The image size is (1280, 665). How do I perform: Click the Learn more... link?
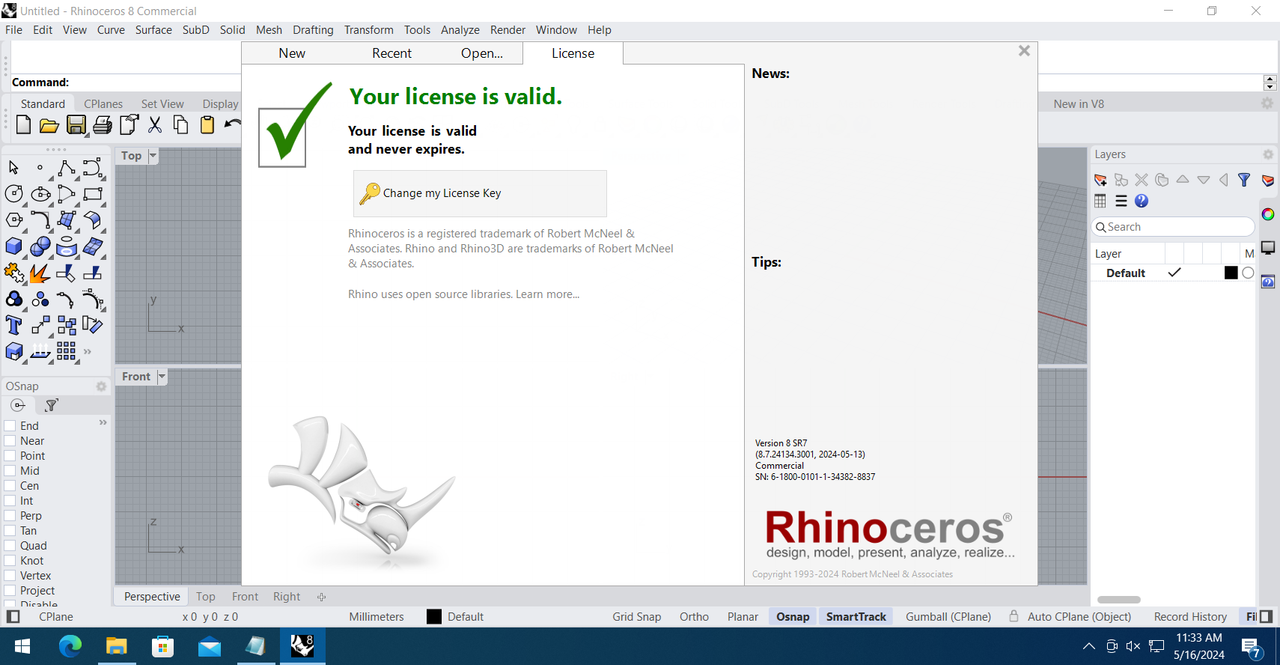click(547, 294)
